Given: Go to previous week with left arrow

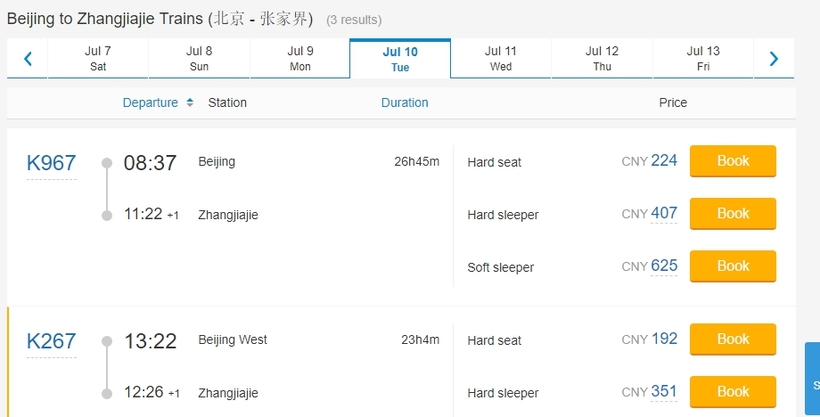Looking at the screenshot, I should click(x=28, y=59).
